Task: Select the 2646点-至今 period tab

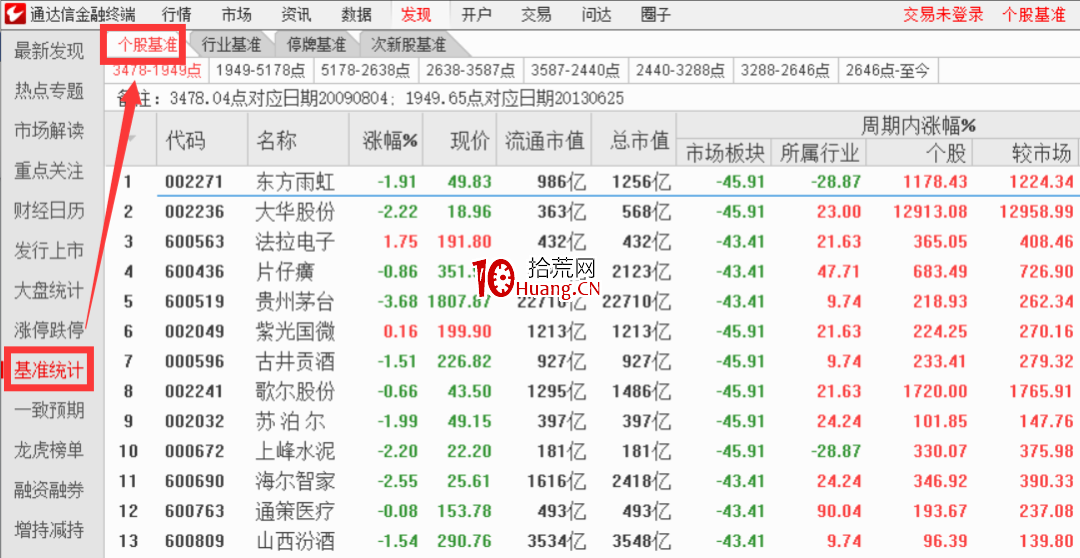Action: [x=888, y=70]
